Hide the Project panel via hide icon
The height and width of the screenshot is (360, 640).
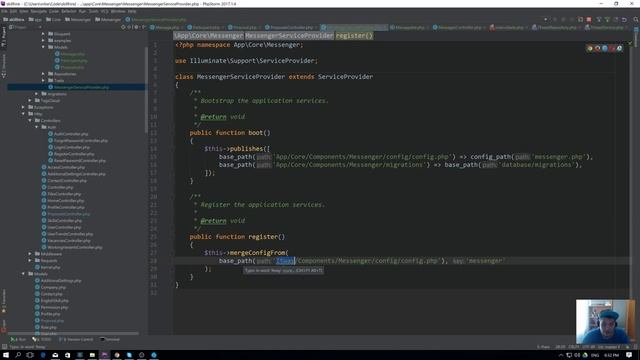point(144,27)
